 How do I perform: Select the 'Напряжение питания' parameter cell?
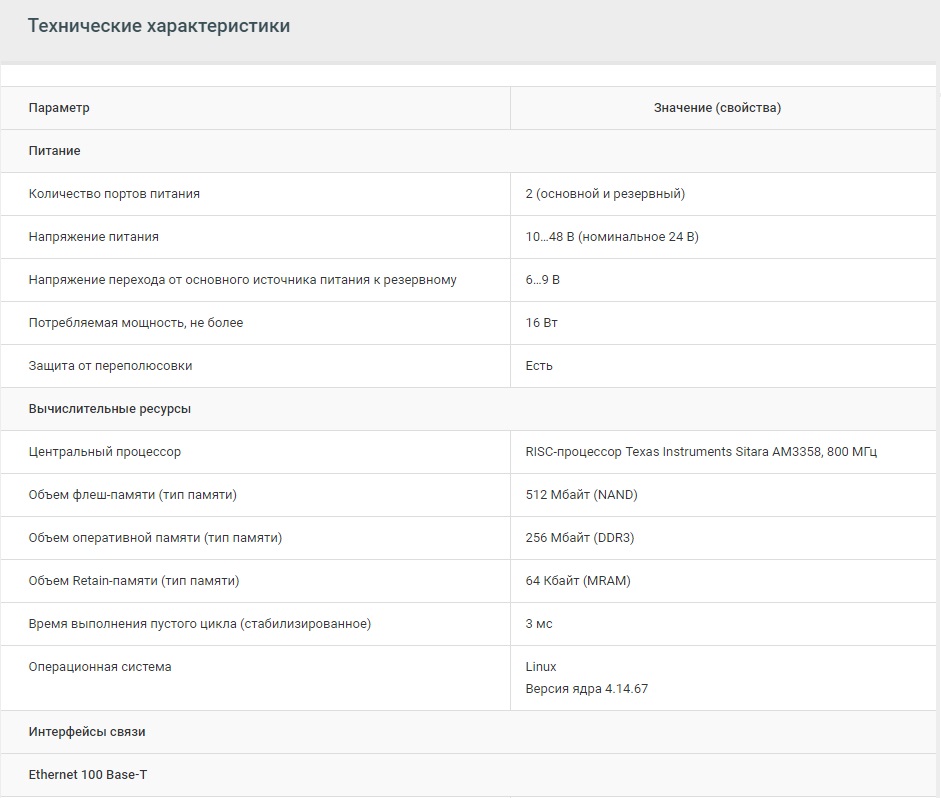pyautogui.click(x=94, y=237)
